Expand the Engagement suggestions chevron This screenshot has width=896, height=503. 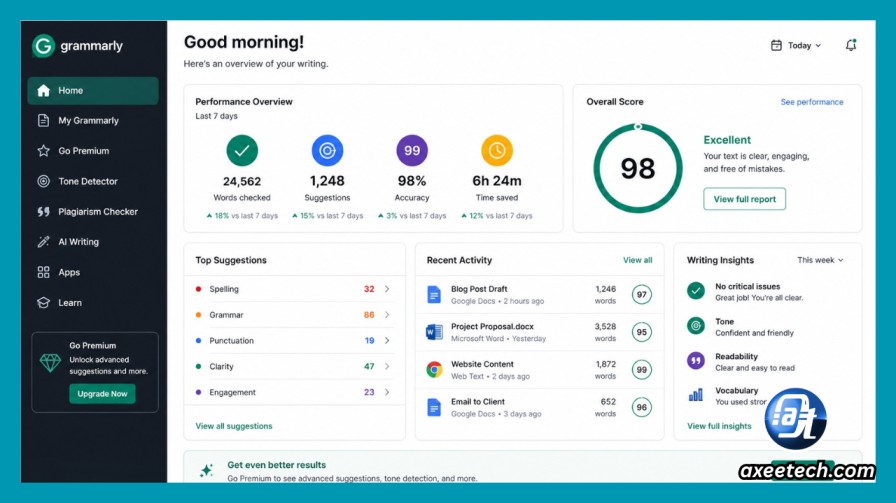coord(387,392)
